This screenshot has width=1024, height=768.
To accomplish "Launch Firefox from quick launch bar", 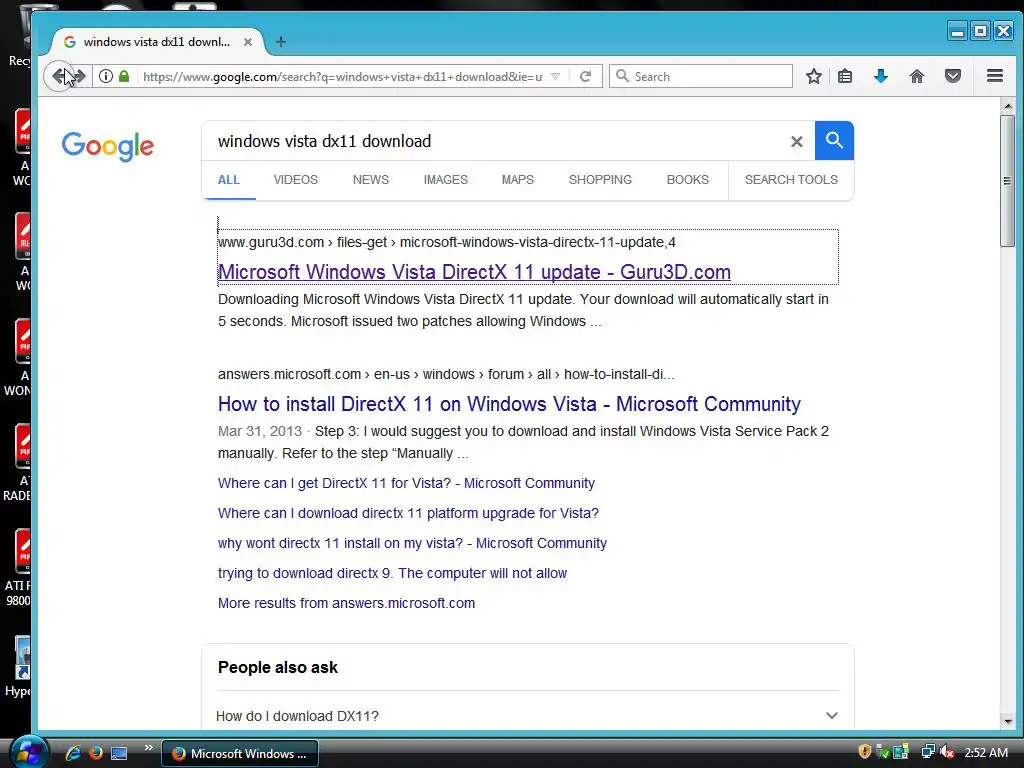I will point(96,753).
